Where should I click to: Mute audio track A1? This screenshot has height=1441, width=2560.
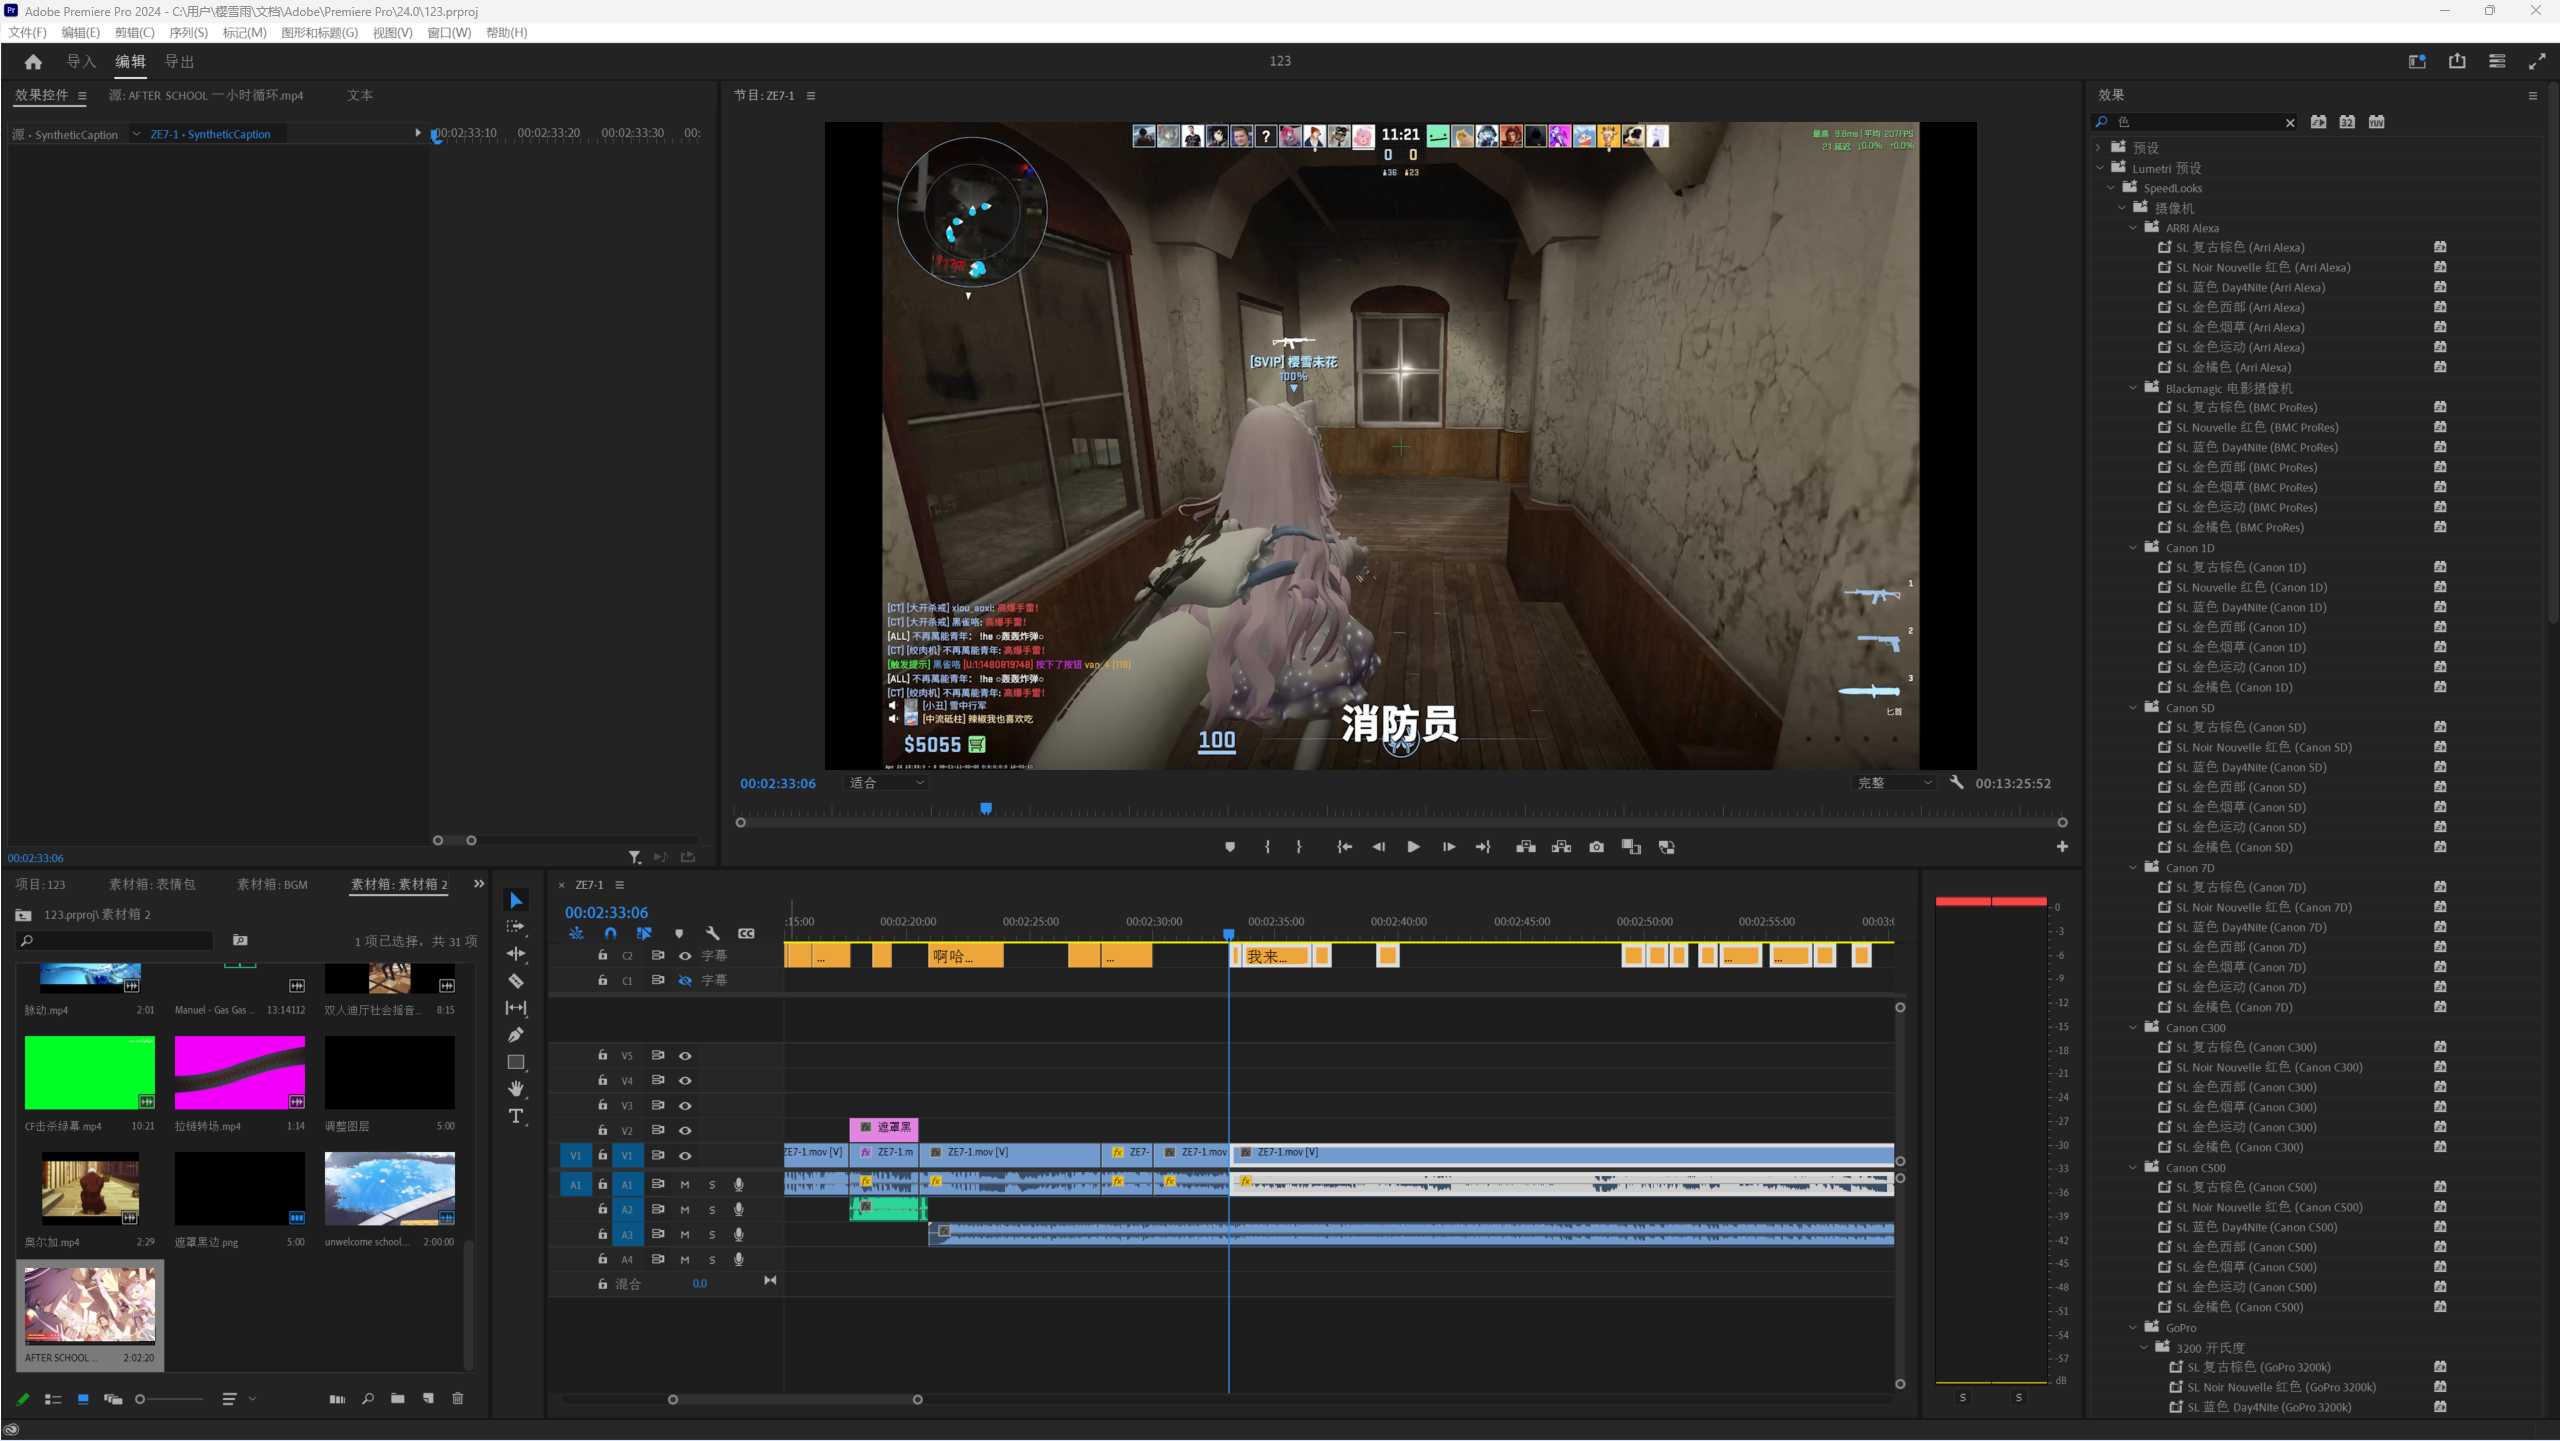pyautogui.click(x=685, y=1185)
